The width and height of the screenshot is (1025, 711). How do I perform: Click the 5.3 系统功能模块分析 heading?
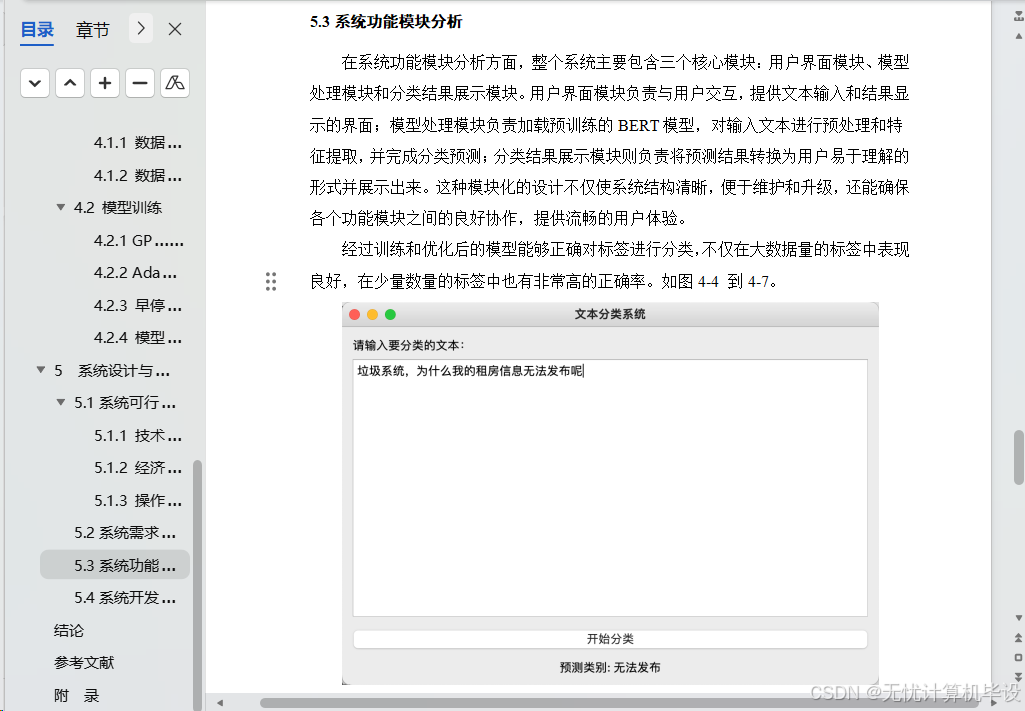click(386, 22)
